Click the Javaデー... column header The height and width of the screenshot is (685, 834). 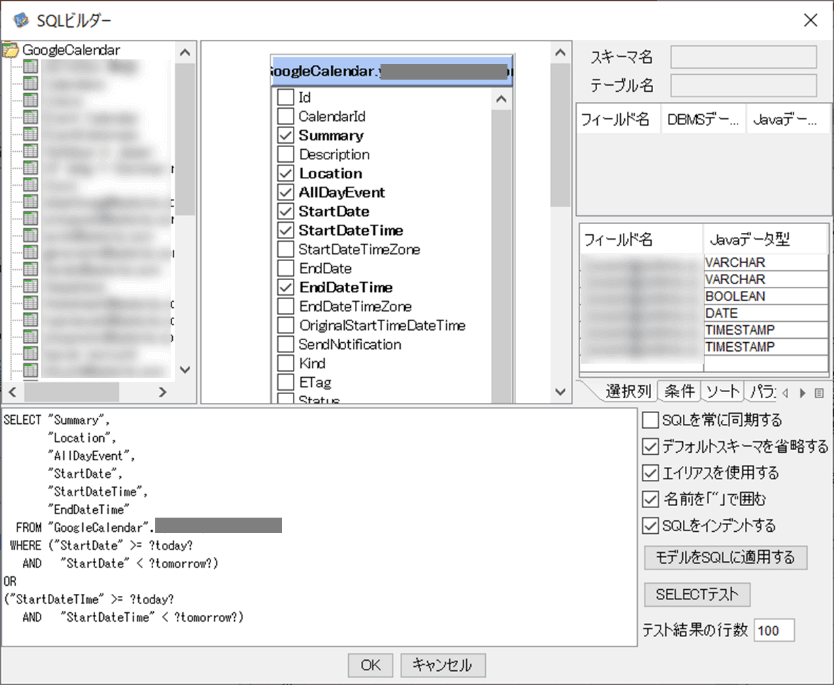pyautogui.click(x=788, y=119)
